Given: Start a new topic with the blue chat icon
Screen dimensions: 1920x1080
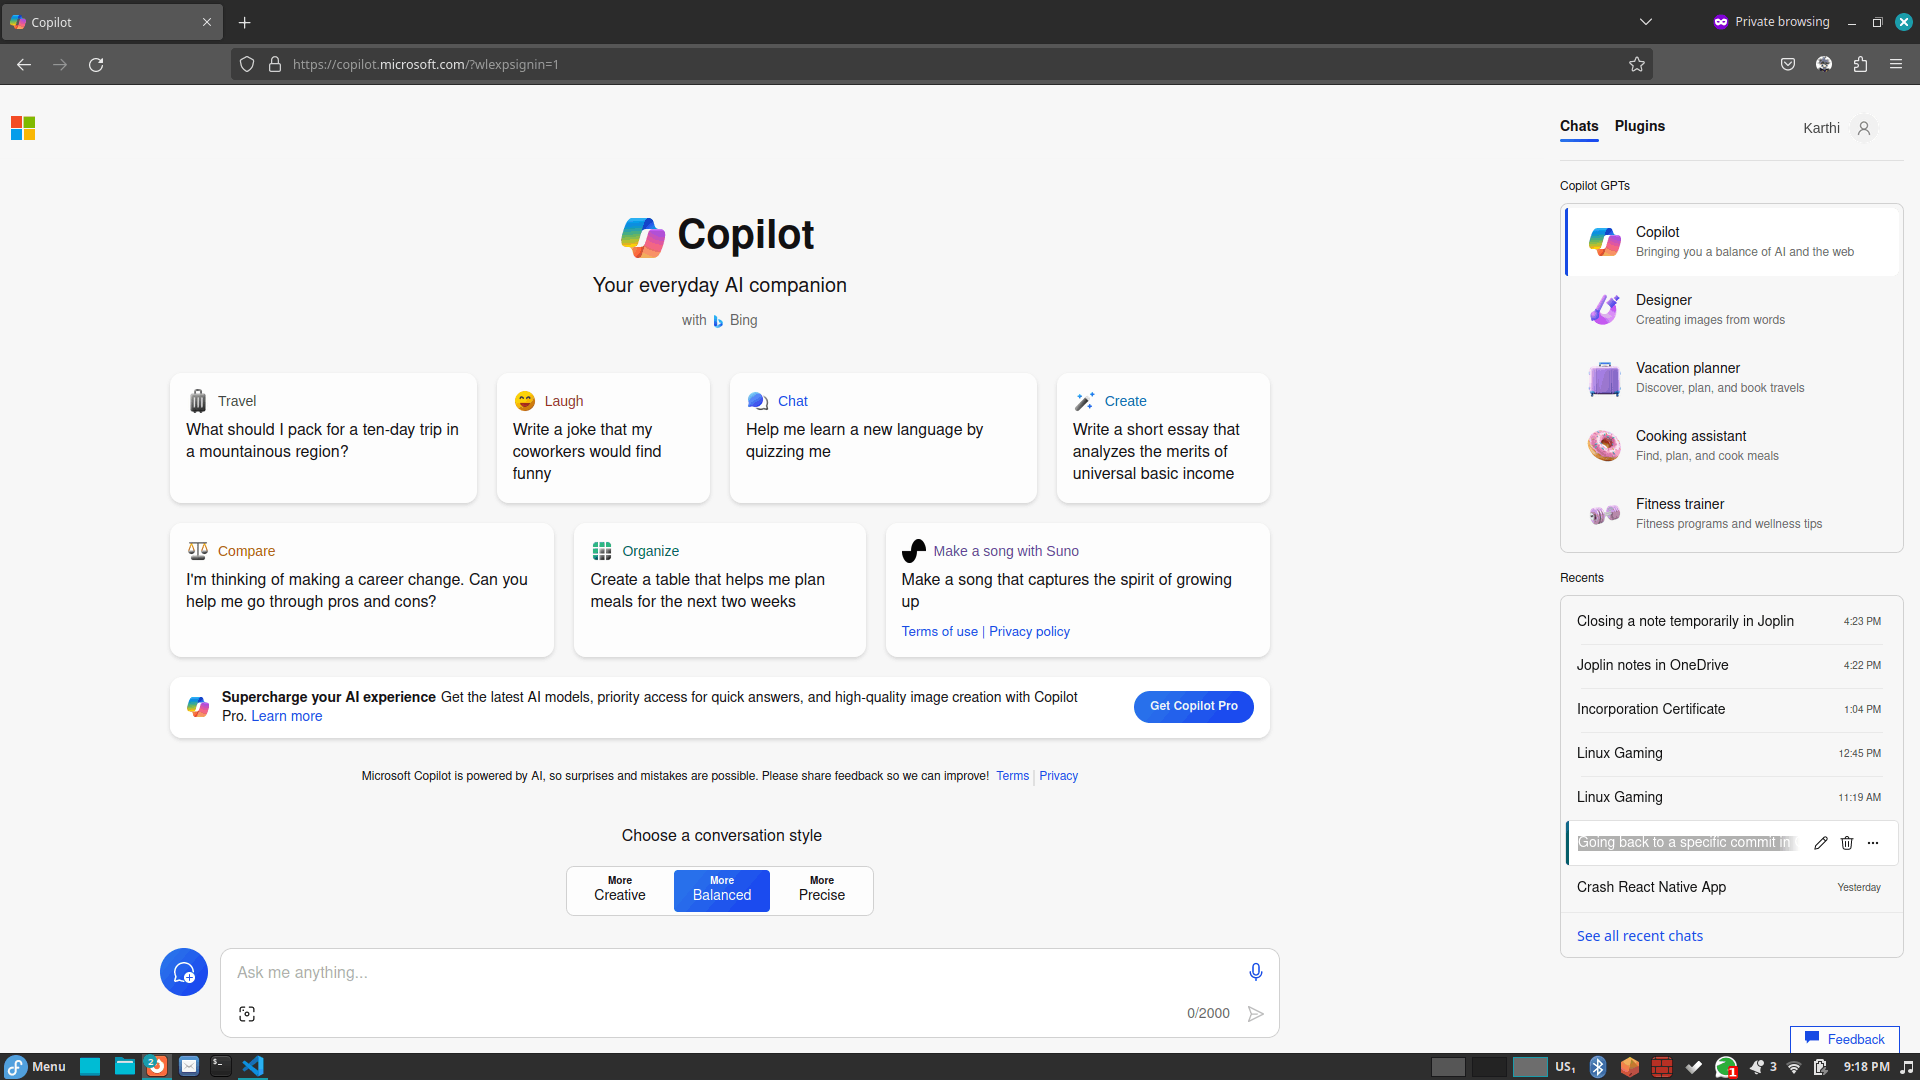Looking at the screenshot, I should coord(184,972).
